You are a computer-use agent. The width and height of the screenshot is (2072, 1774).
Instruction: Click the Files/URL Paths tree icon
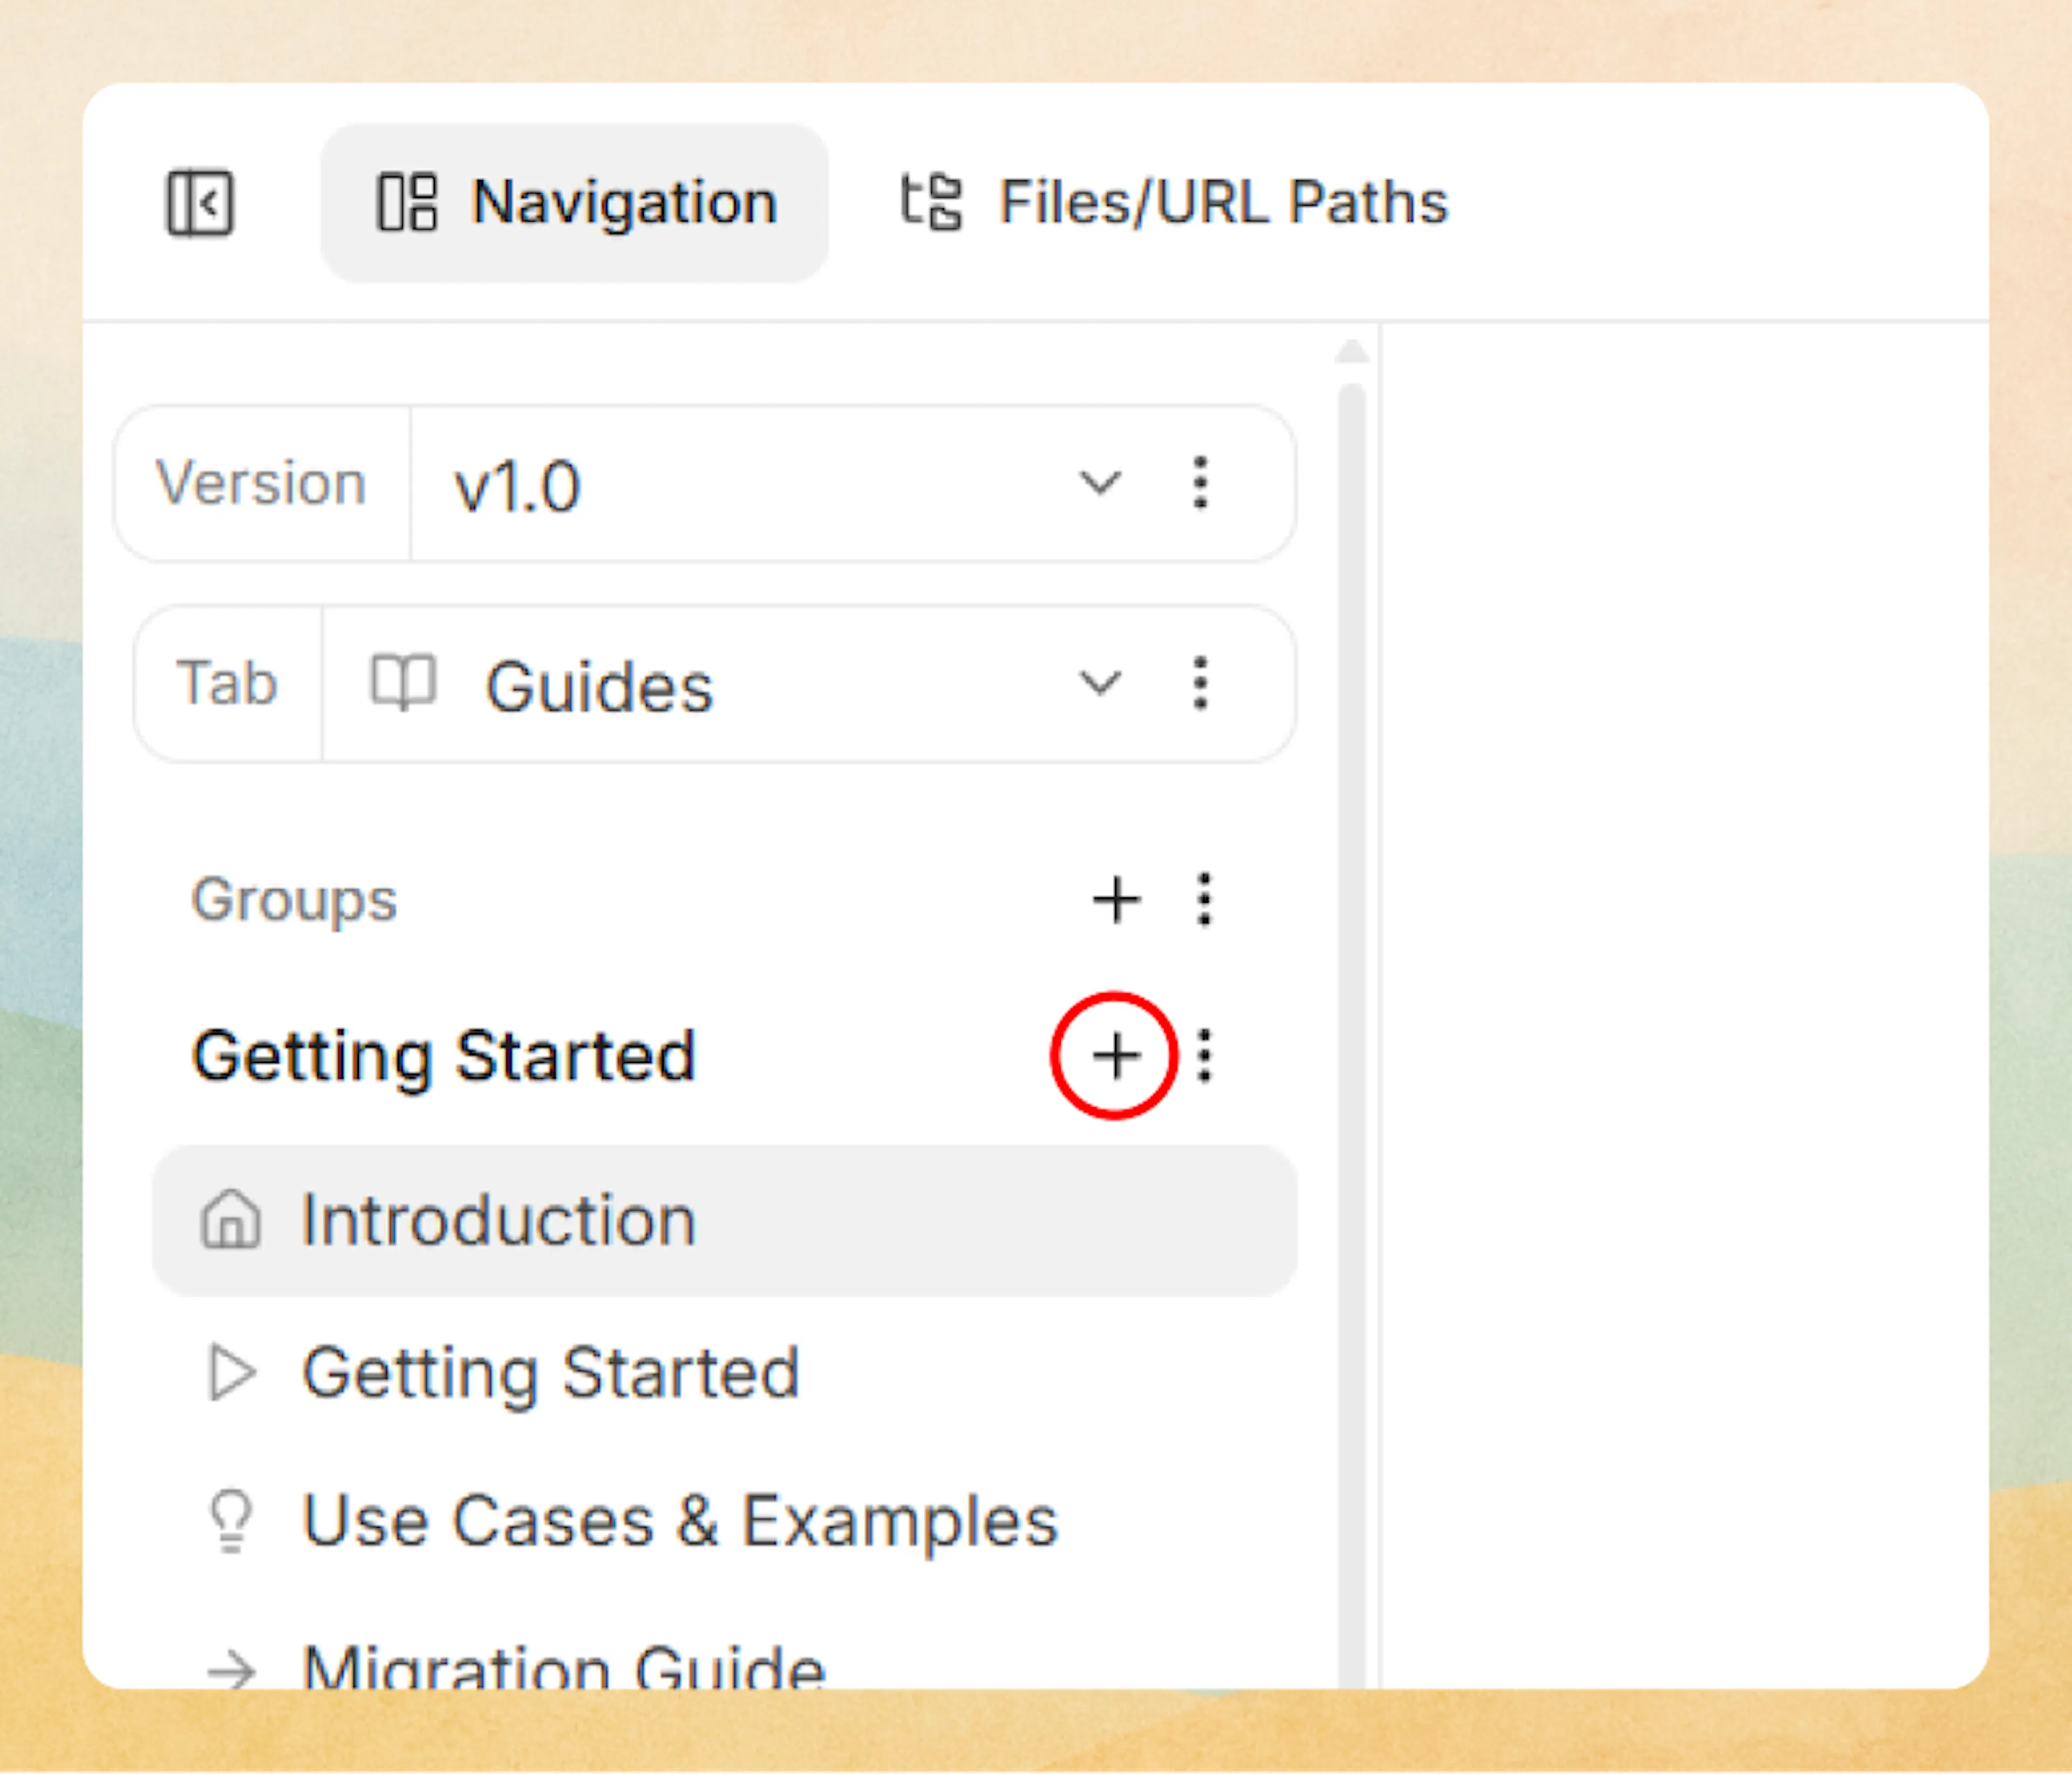click(933, 201)
